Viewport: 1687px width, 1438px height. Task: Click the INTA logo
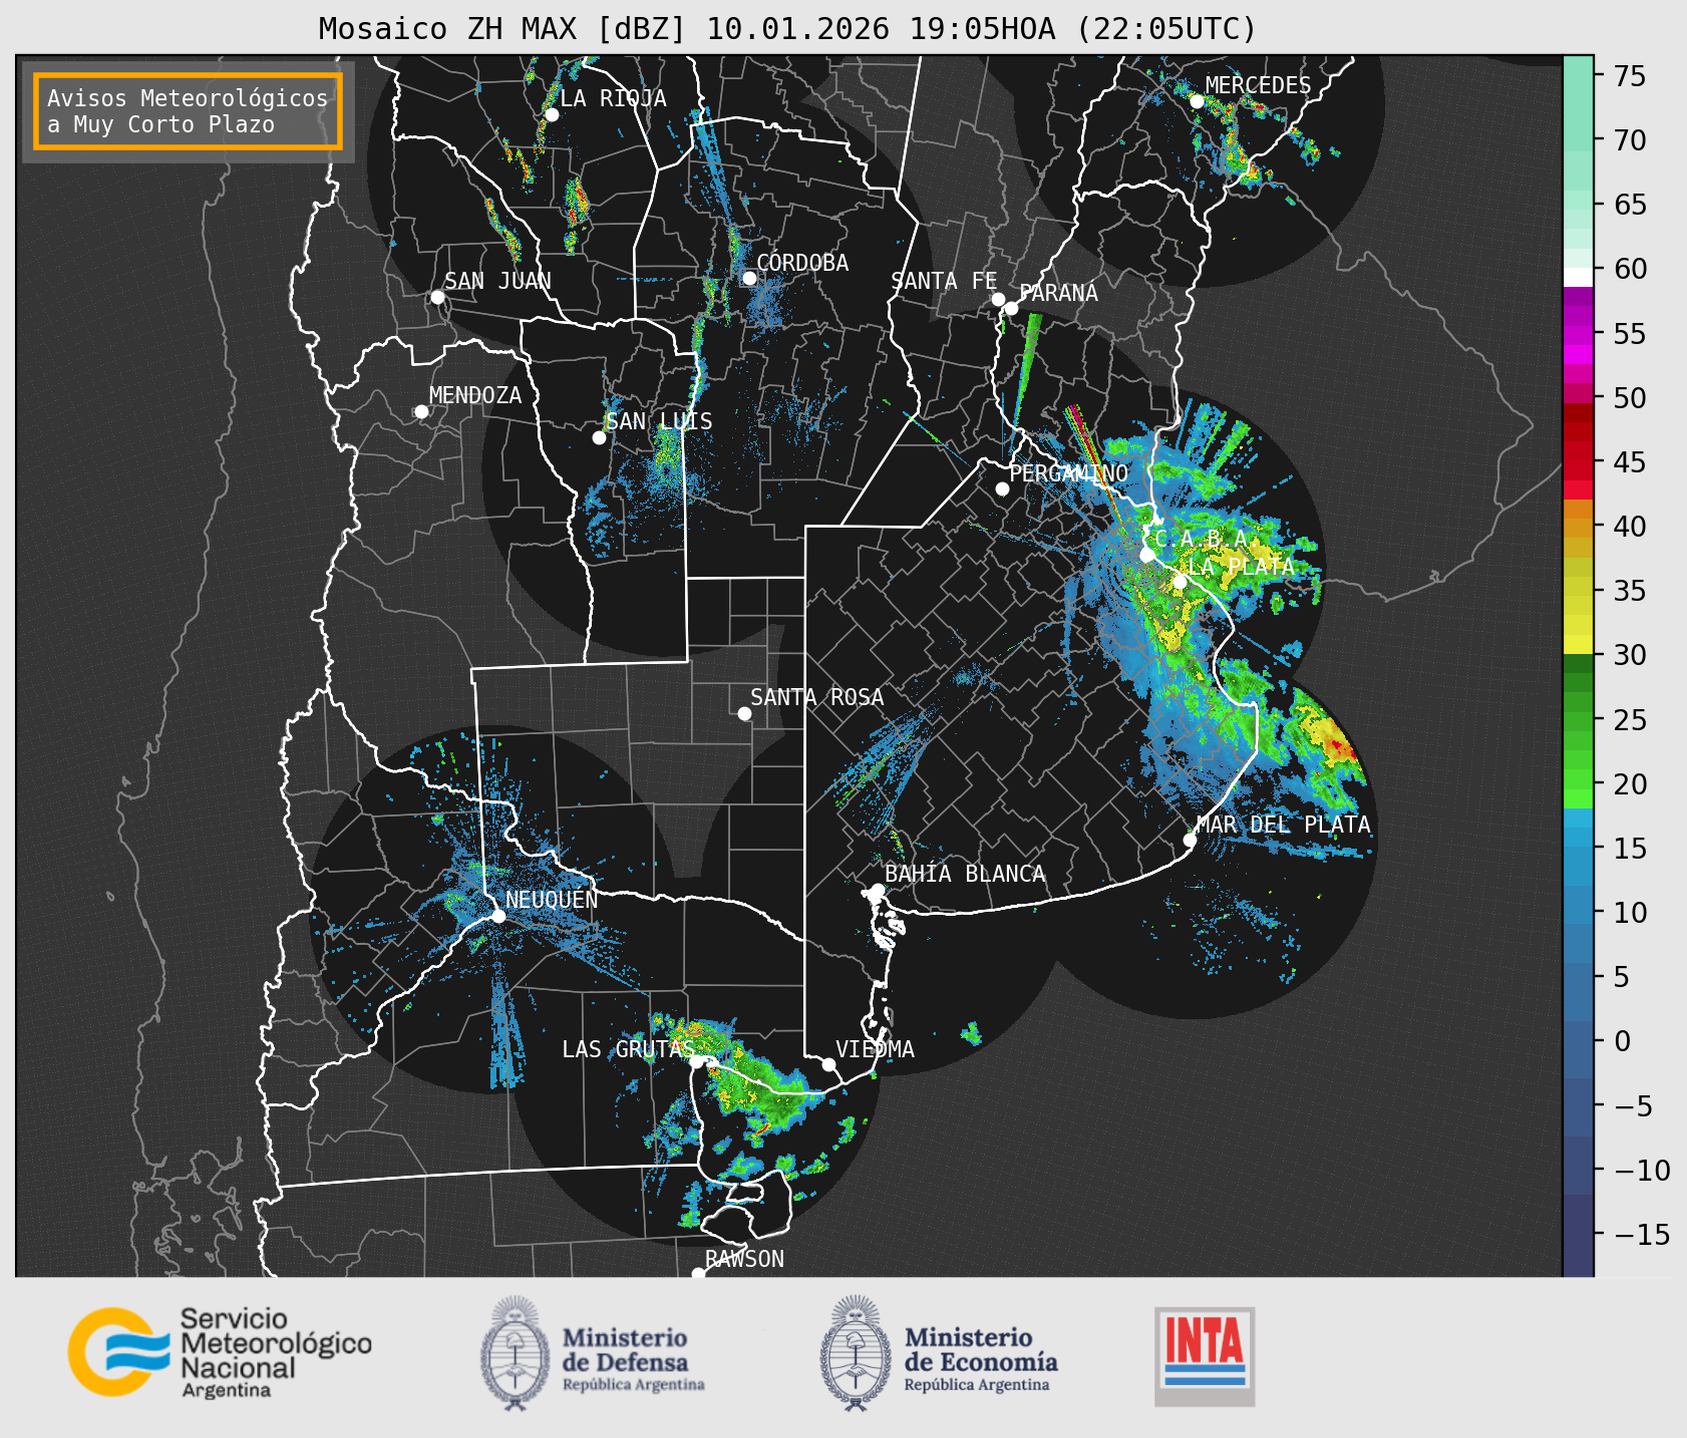[x=1205, y=1356]
